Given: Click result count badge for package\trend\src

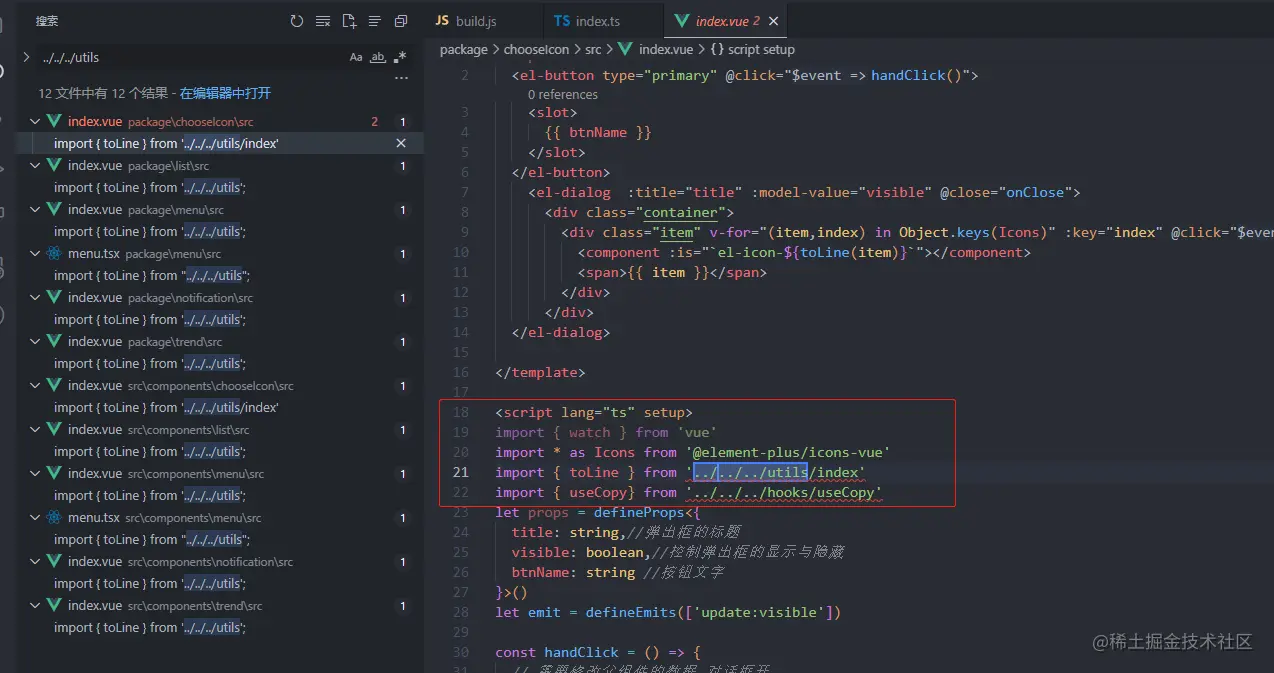Looking at the screenshot, I should pos(403,342).
